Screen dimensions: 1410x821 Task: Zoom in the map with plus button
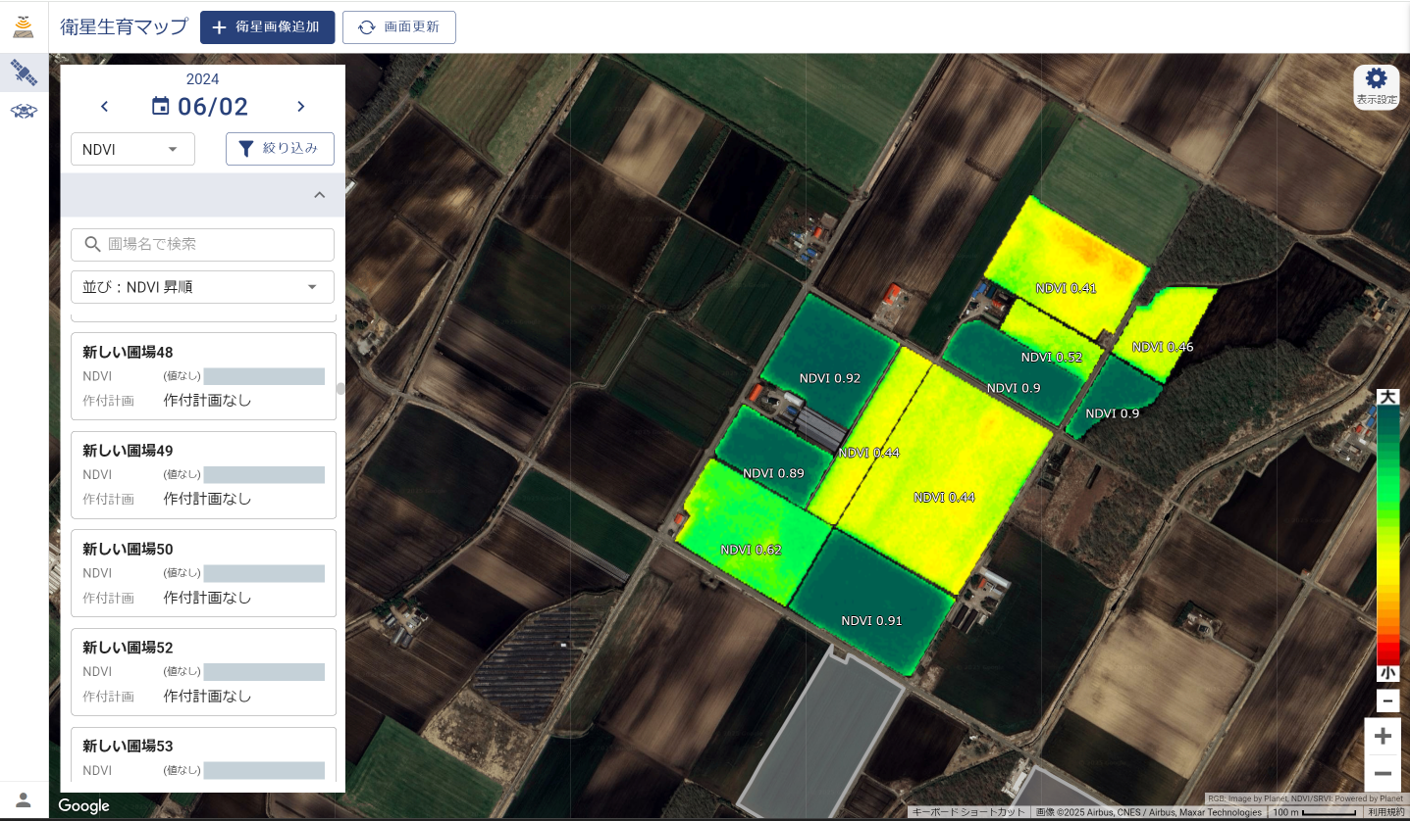coord(1382,737)
